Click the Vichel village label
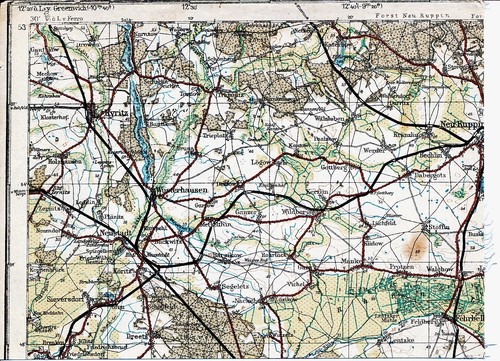This screenshot has width=500, height=361. 296,284
